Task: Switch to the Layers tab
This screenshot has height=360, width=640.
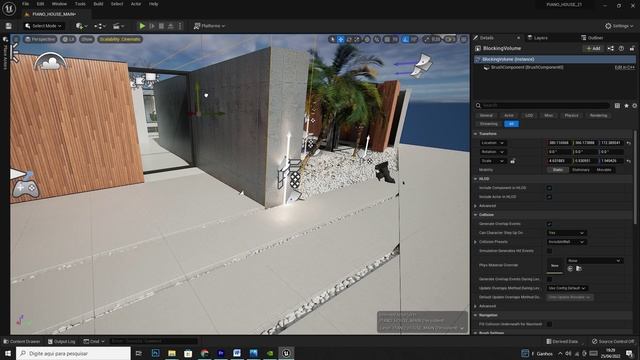Action: click(538, 38)
